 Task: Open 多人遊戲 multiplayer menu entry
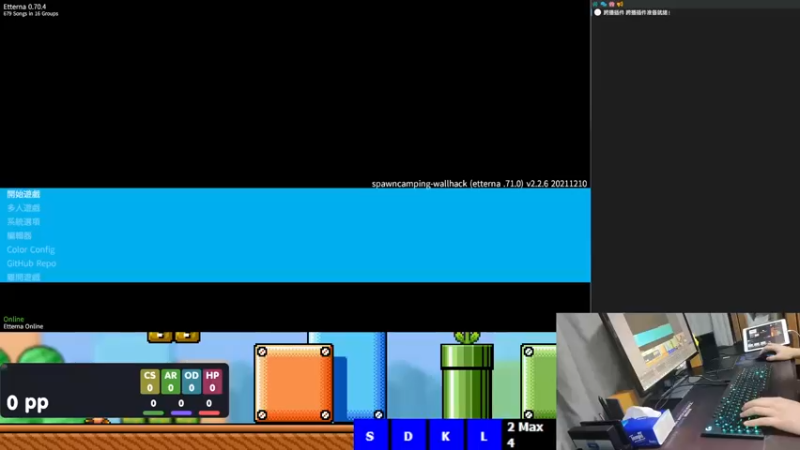click(23, 208)
